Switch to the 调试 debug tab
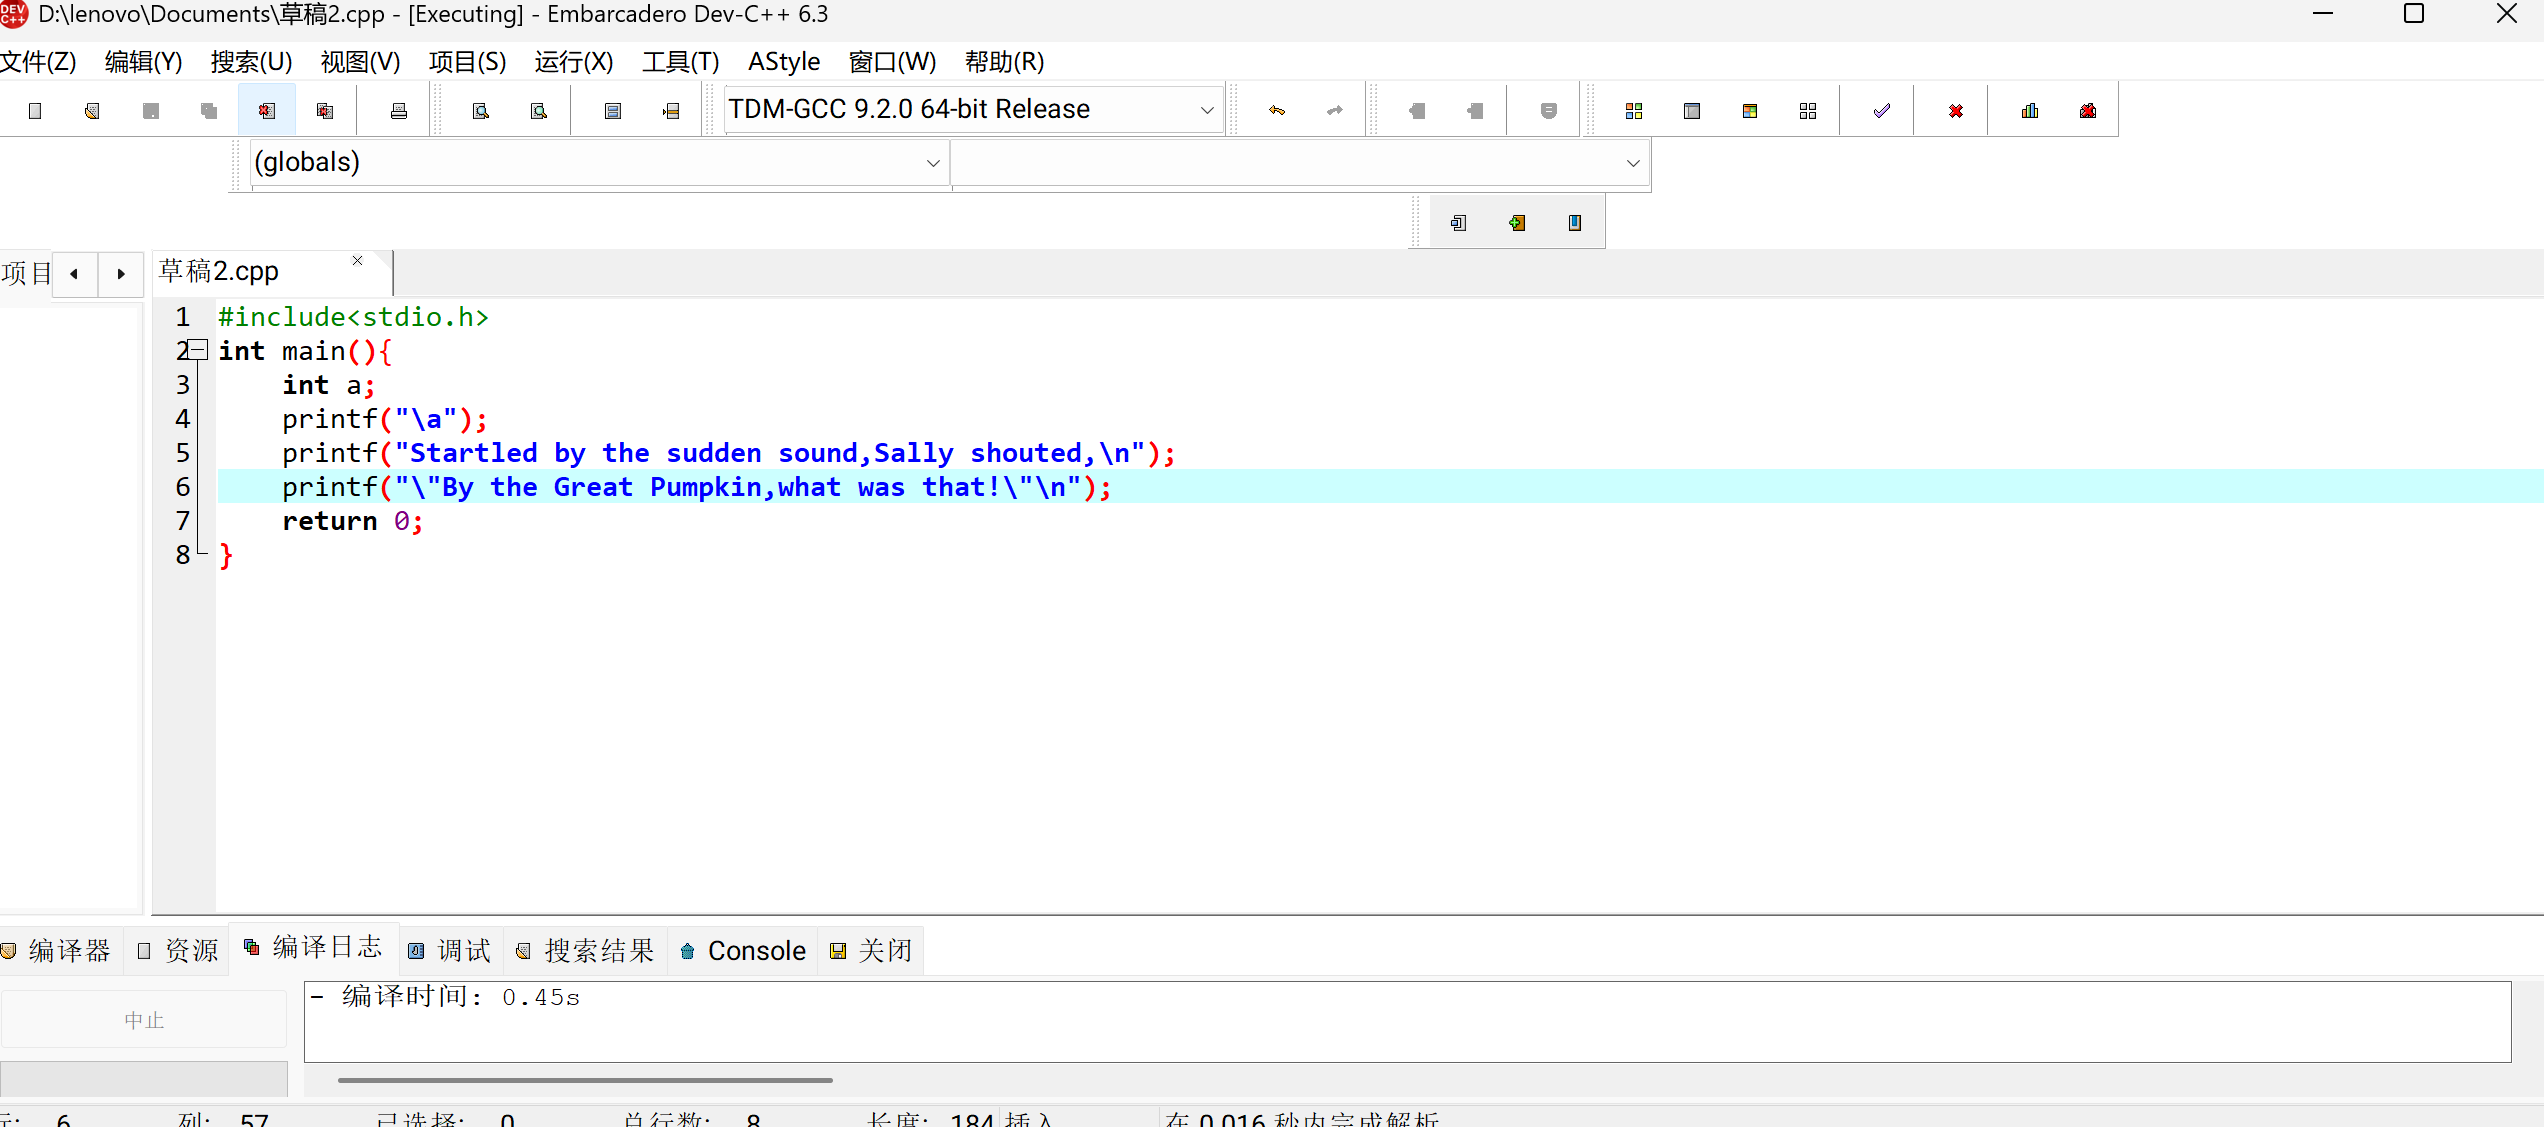This screenshot has height=1127, width=2544. coord(450,951)
